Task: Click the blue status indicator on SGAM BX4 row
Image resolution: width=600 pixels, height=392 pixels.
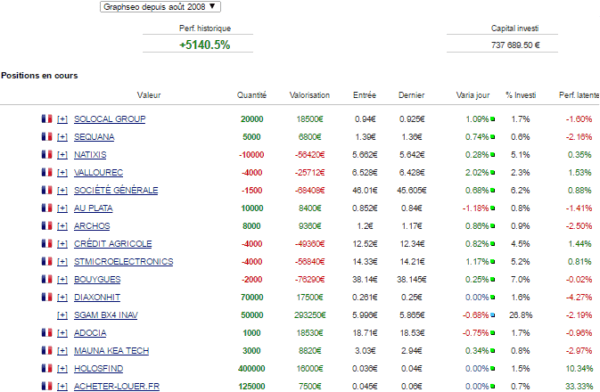Action: [x=493, y=315]
